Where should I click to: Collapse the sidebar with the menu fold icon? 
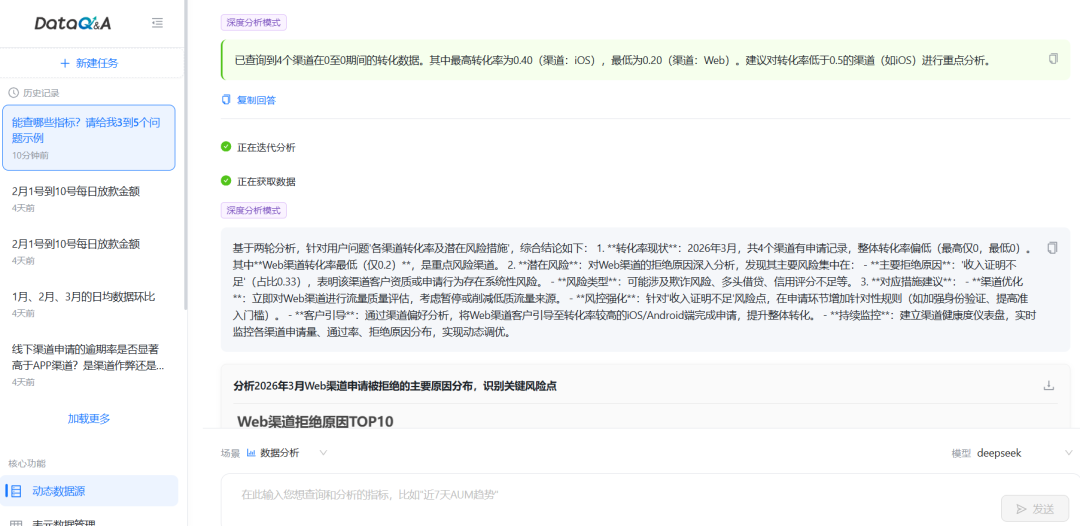157,23
